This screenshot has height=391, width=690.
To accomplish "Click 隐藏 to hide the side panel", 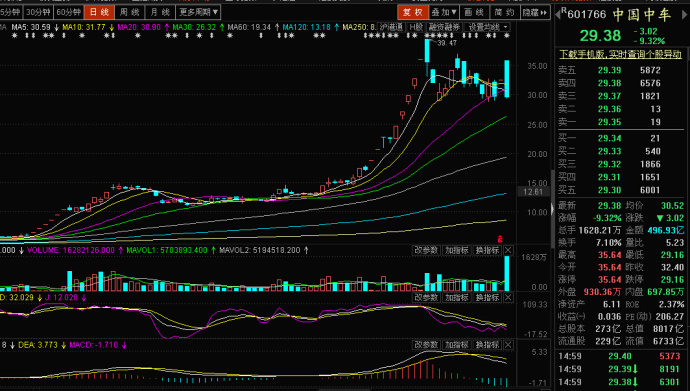I will [535, 12].
